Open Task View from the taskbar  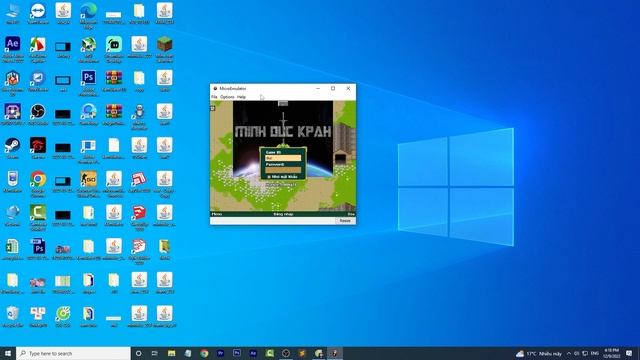[x=155, y=353]
